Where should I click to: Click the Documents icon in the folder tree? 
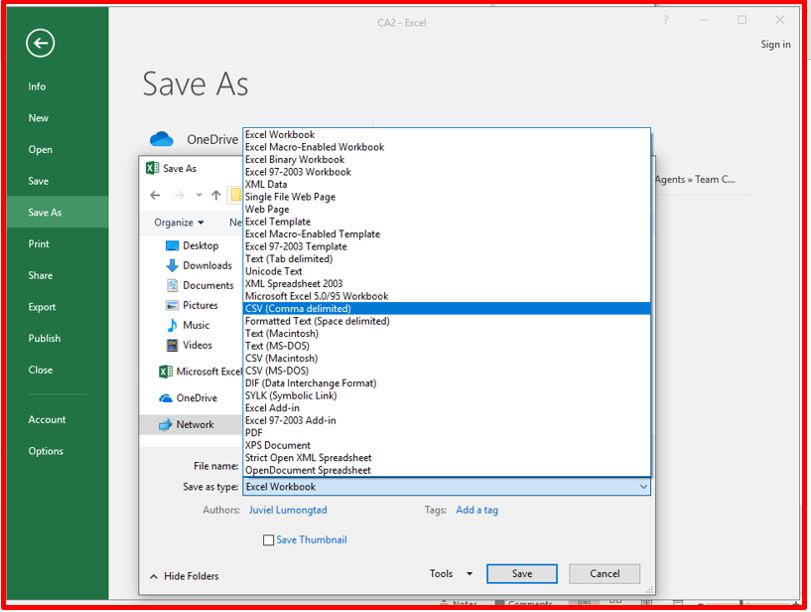click(172, 286)
